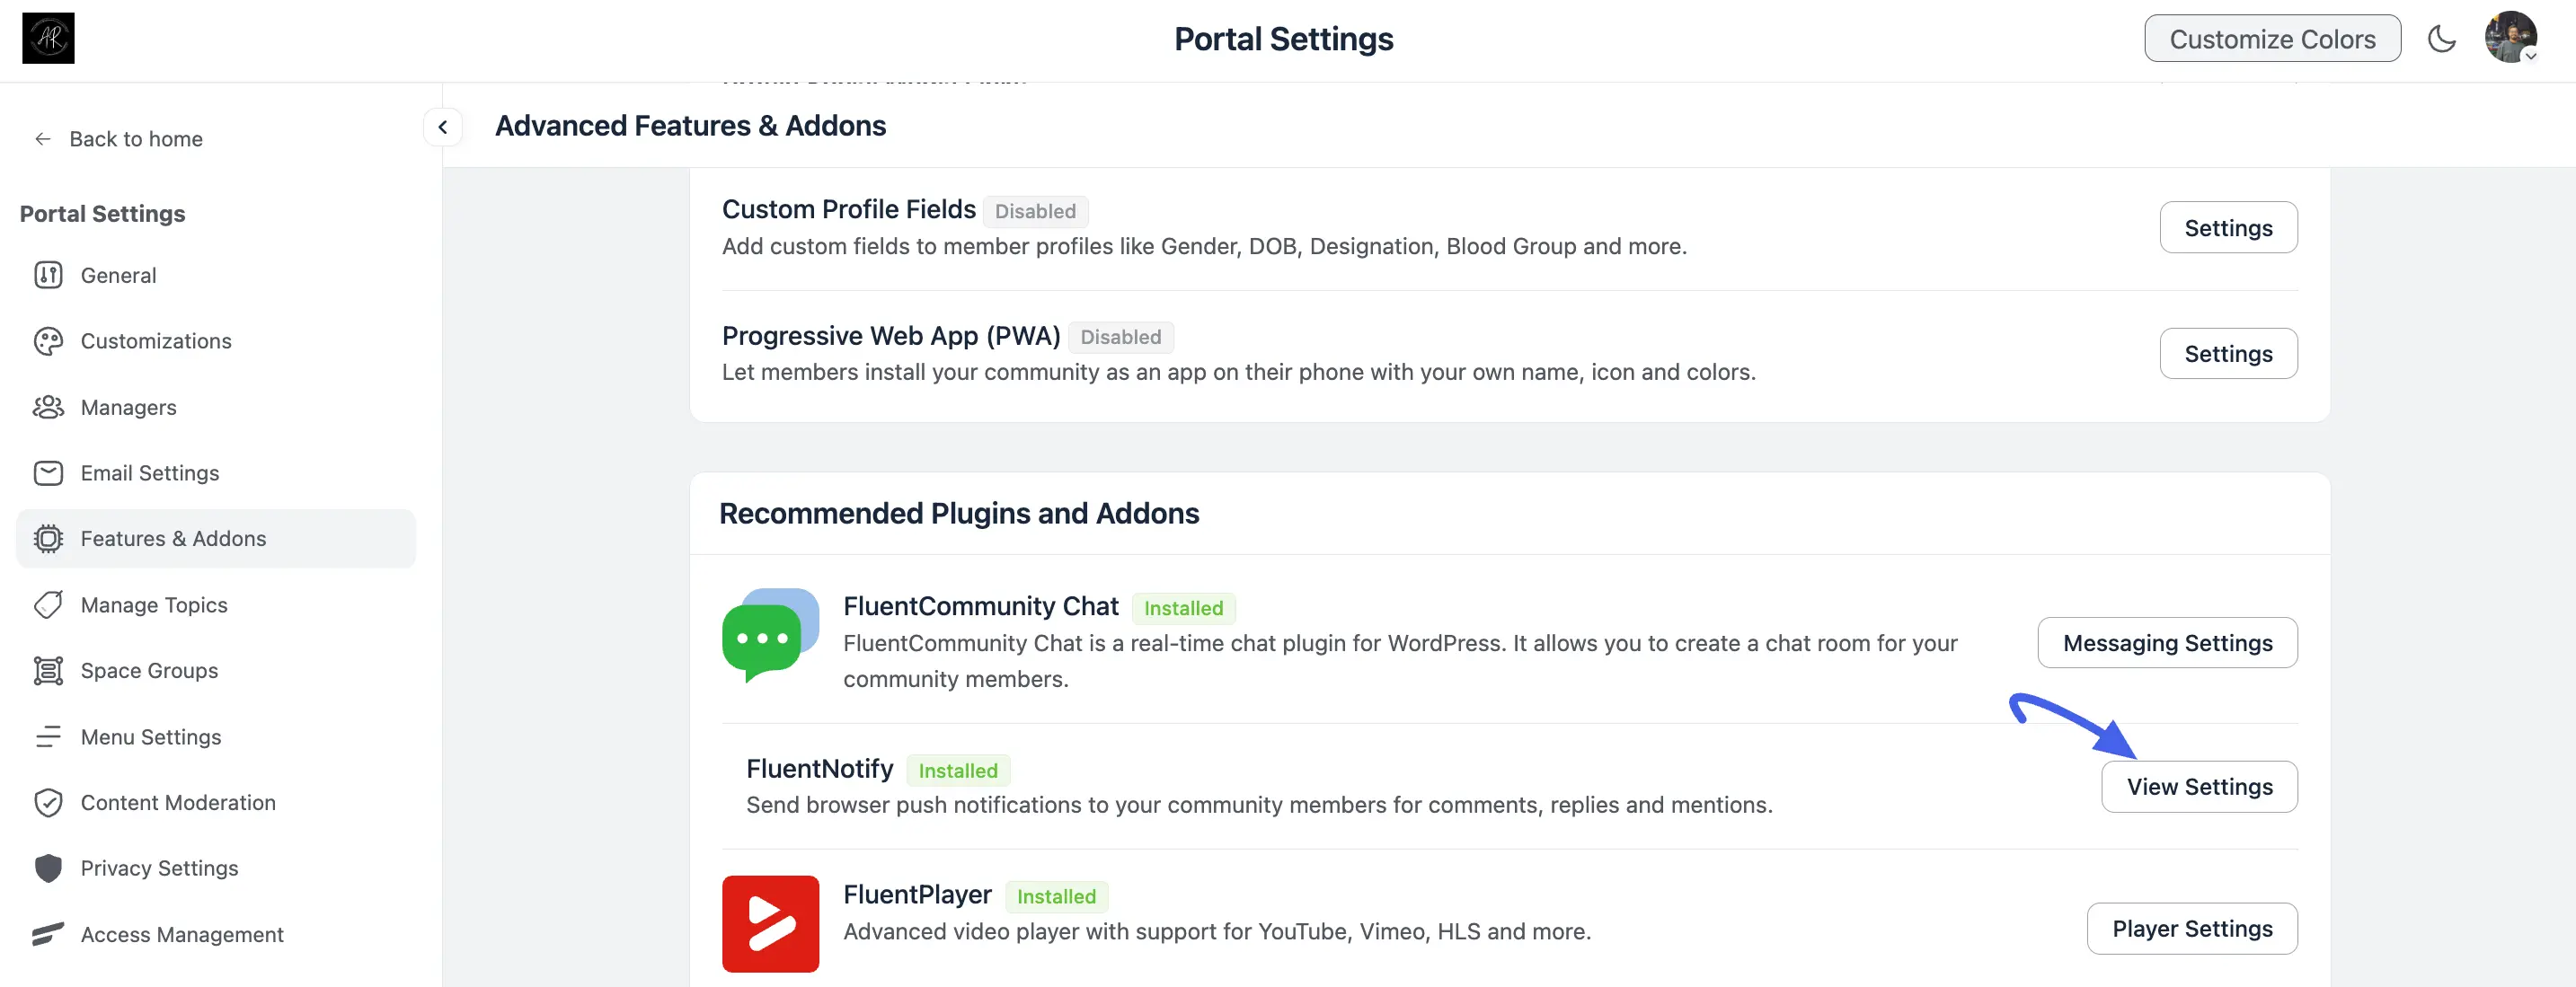Click the FluentCommunity Chat bubble logo
Screen dimensions: 2576x987
770,636
